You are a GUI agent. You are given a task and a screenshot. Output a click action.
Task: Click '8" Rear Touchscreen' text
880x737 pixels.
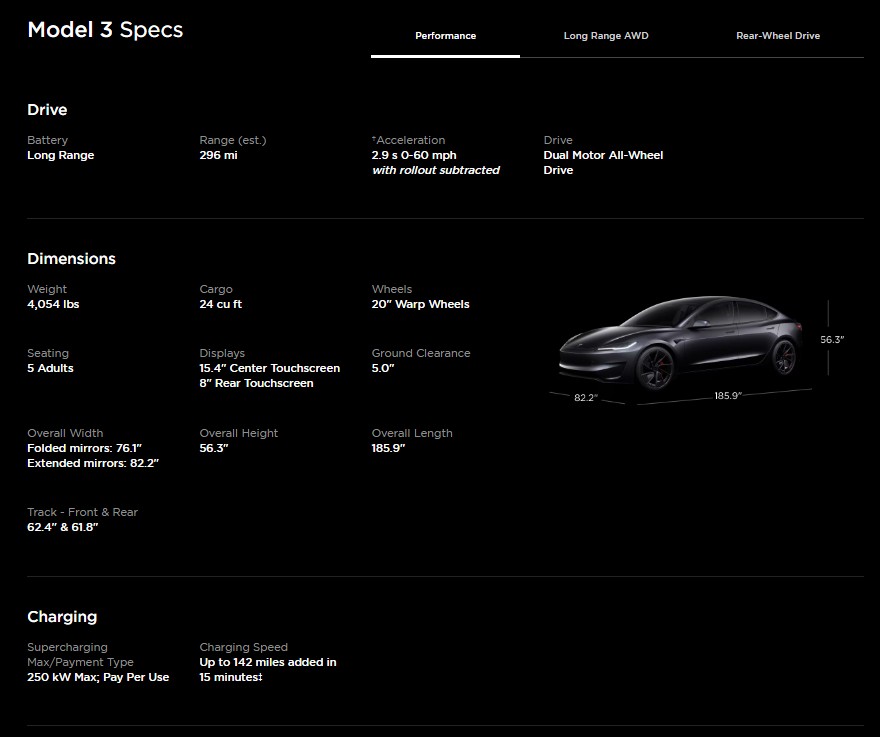(256, 383)
